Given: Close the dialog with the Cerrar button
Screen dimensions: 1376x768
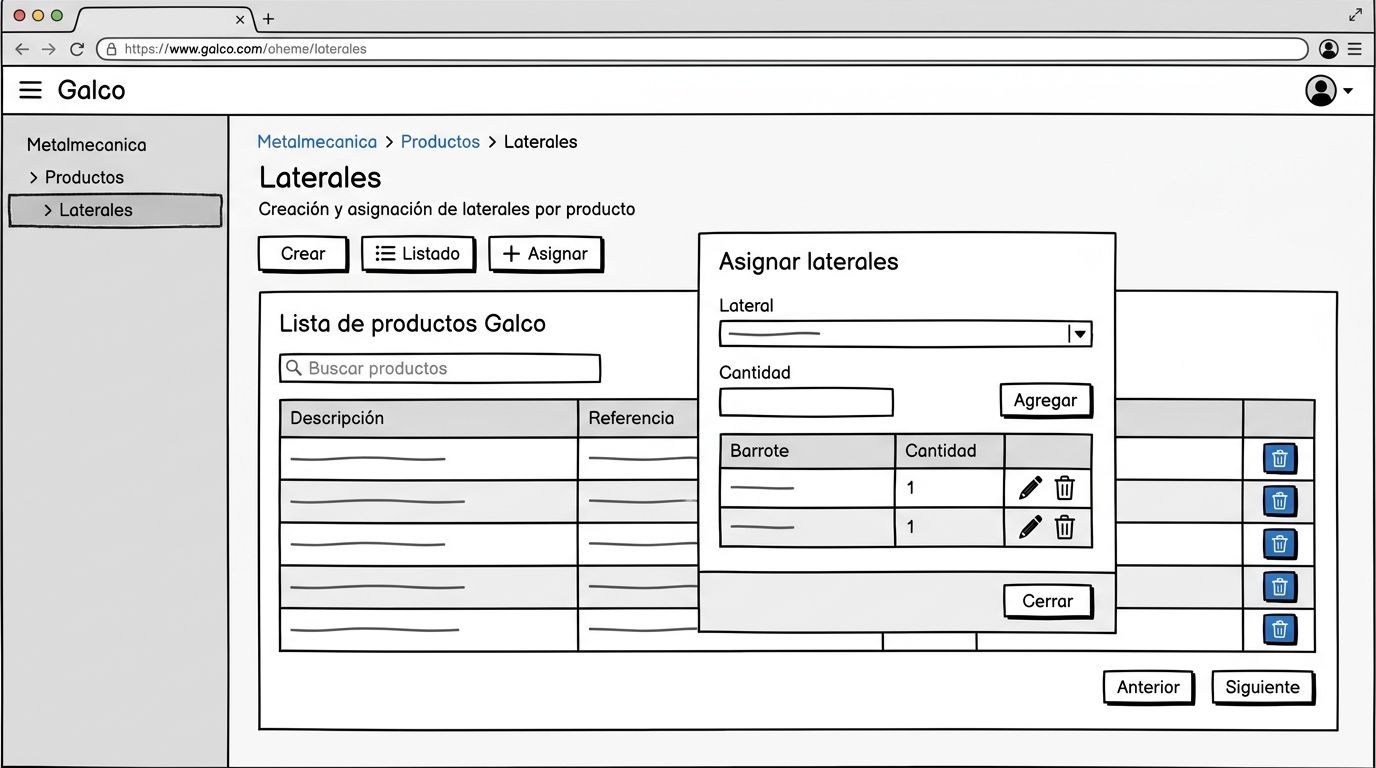Looking at the screenshot, I should pos(1047,601).
